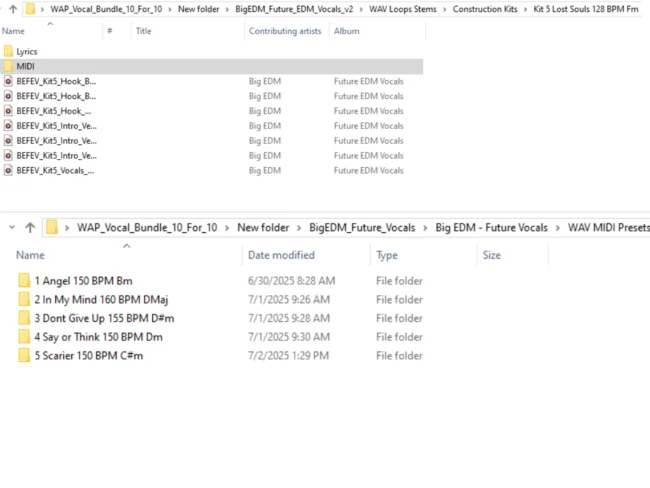650x488 pixels.
Task: Expand the chevron after WAV Loops Stems breadcrumb
Action: coord(444,9)
